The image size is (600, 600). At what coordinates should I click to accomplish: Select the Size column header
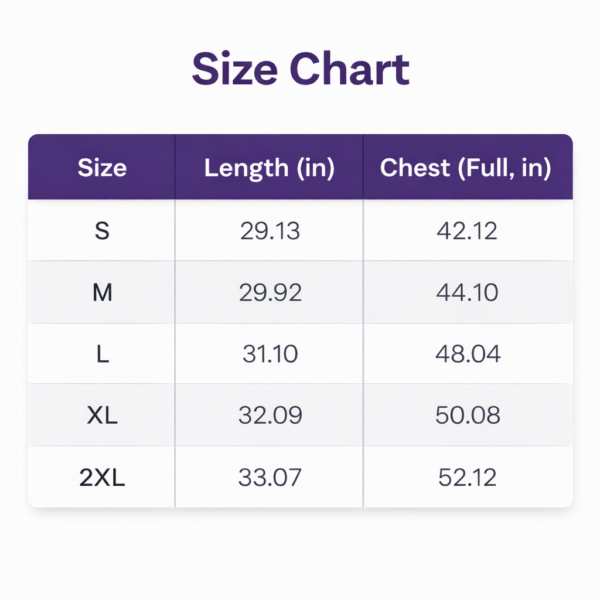(102, 167)
